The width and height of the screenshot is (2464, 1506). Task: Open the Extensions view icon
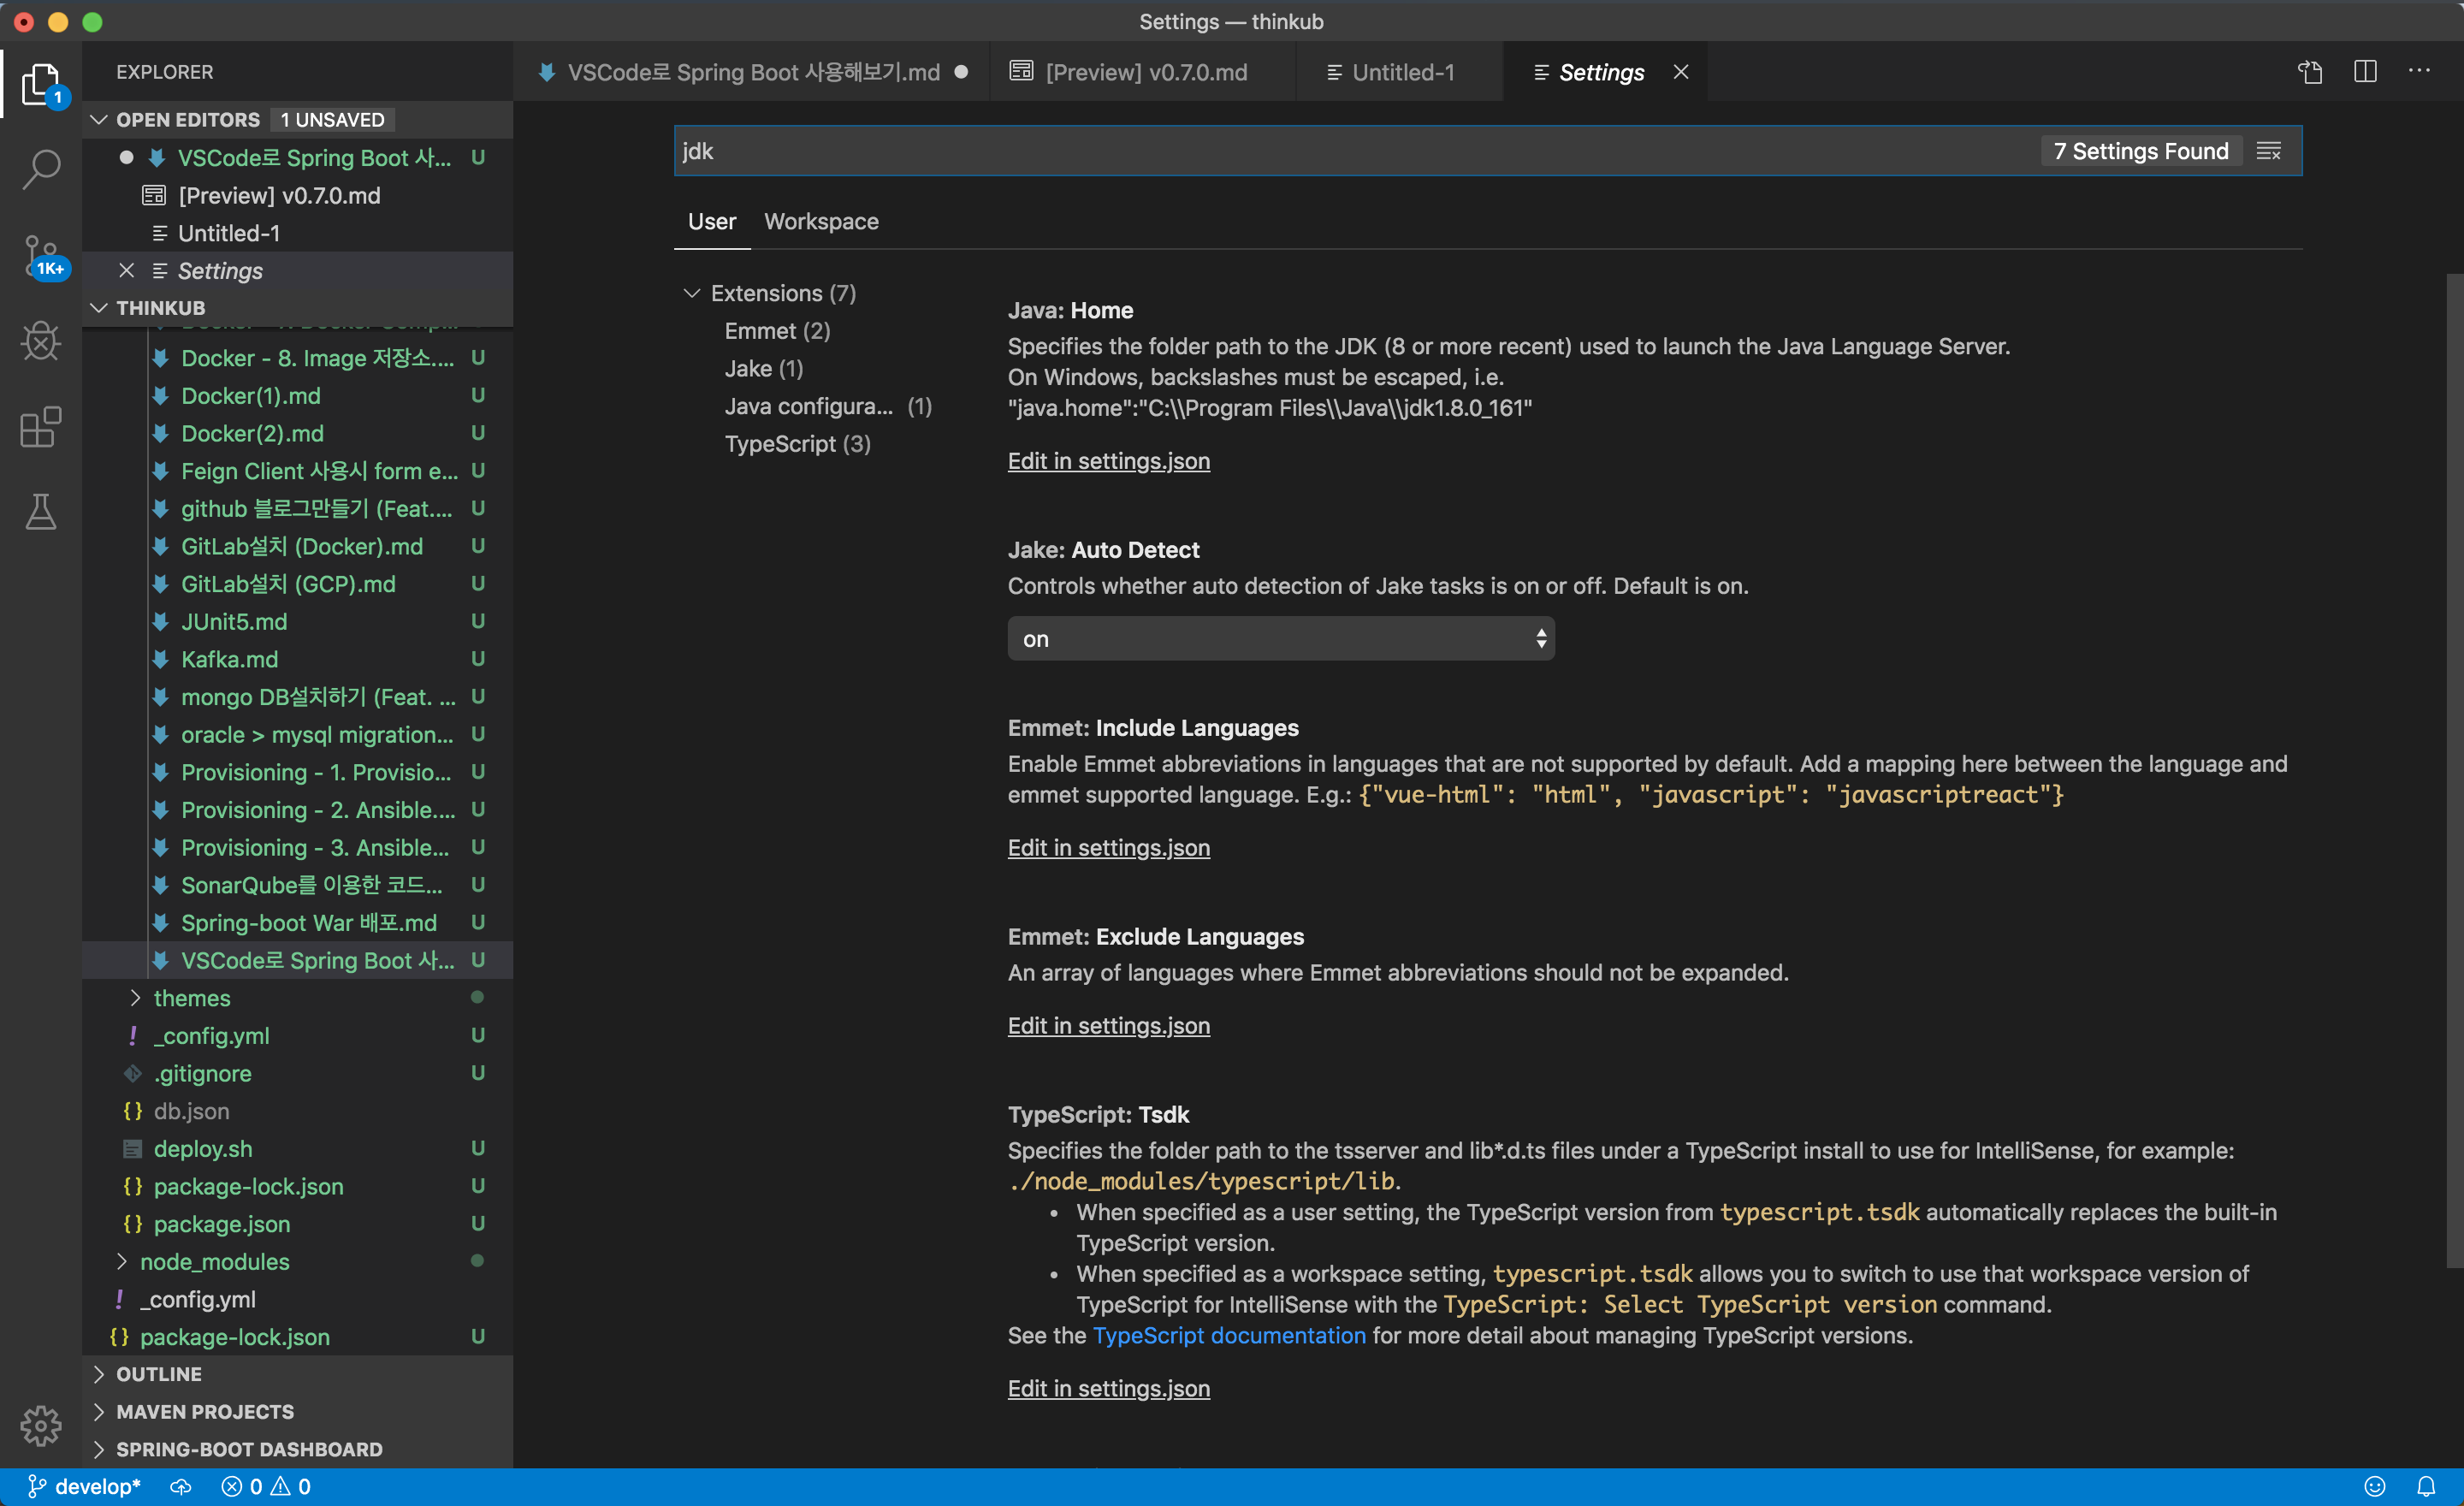[x=41, y=427]
